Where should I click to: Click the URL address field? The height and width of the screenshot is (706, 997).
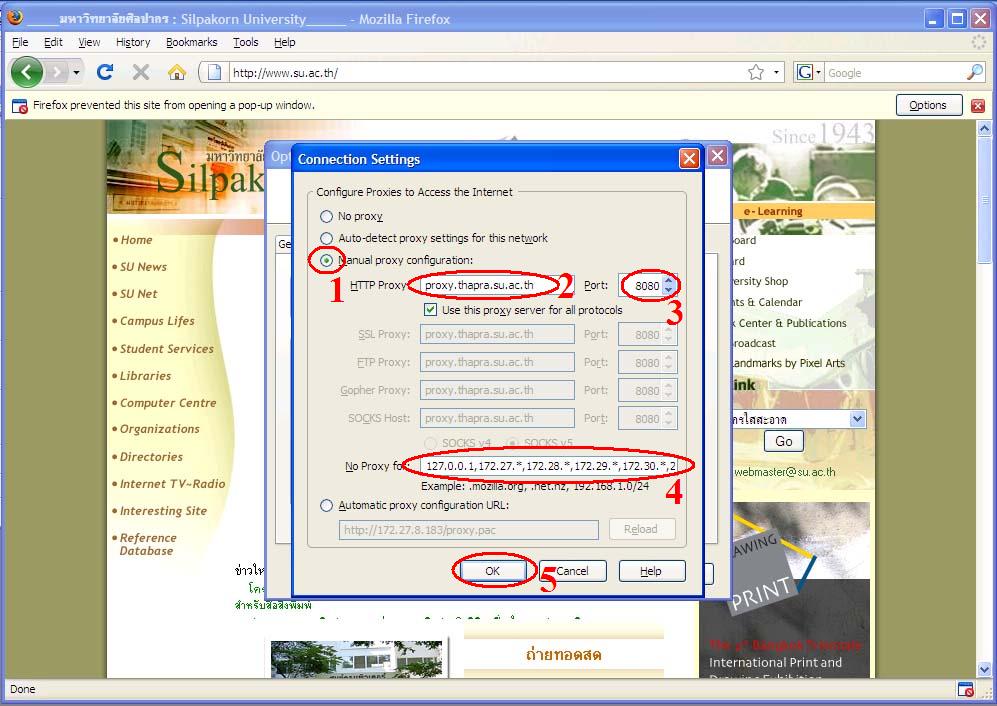pyautogui.click(x=486, y=73)
